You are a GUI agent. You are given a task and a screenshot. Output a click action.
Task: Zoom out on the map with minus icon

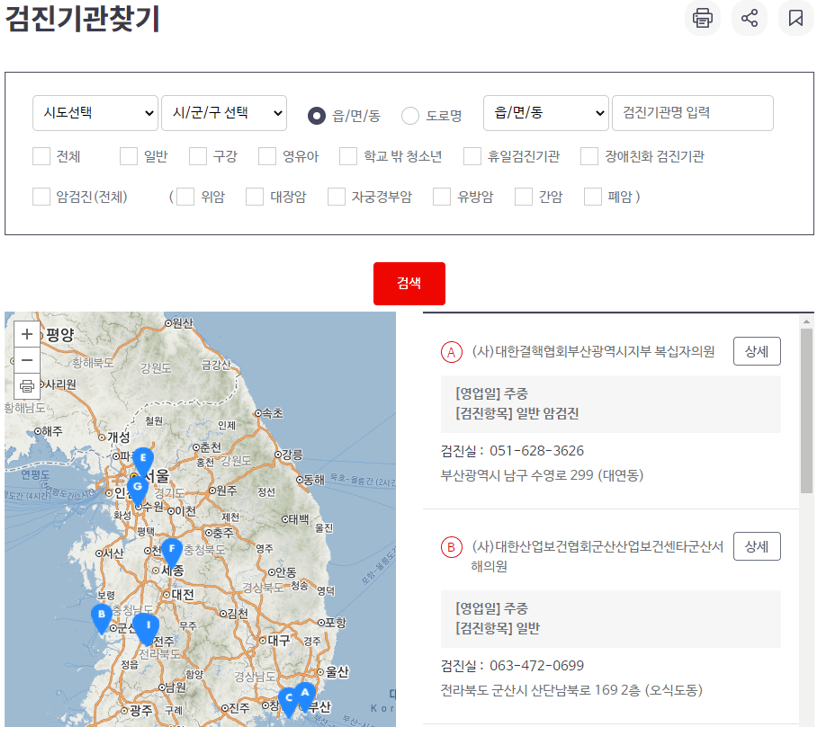26,360
